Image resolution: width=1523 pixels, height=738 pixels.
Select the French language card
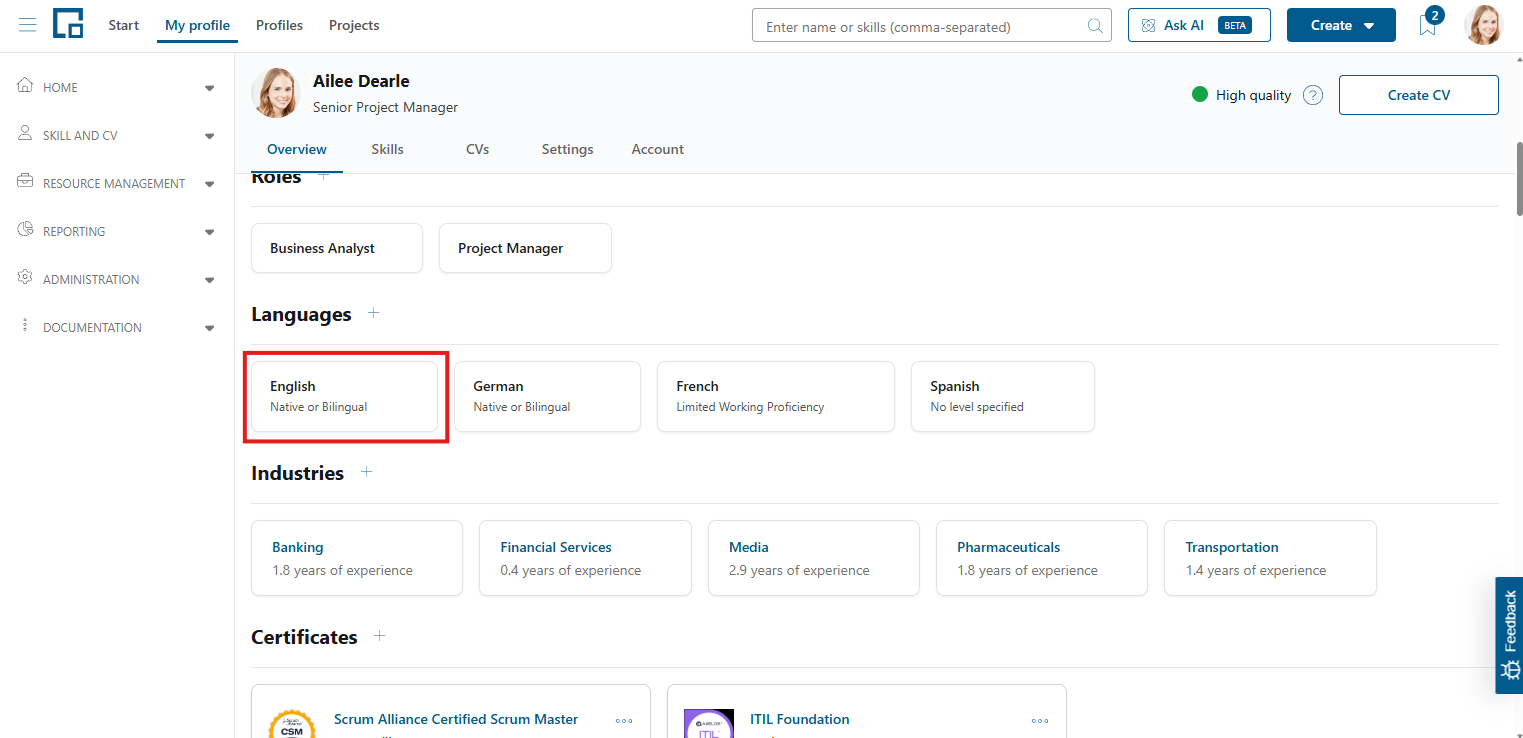pos(775,396)
